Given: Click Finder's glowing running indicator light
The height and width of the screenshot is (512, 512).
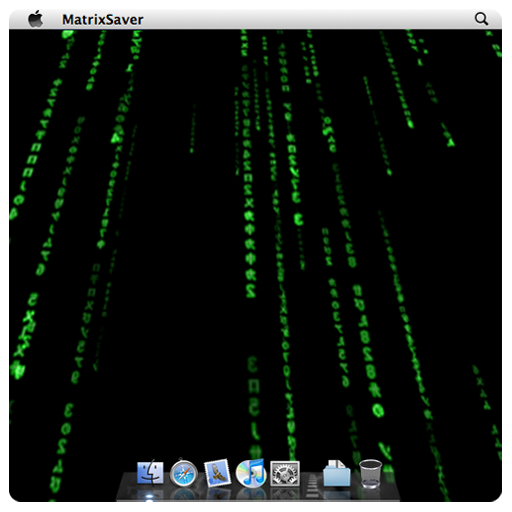Looking at the screenshot, I should (x=150, y=497).
